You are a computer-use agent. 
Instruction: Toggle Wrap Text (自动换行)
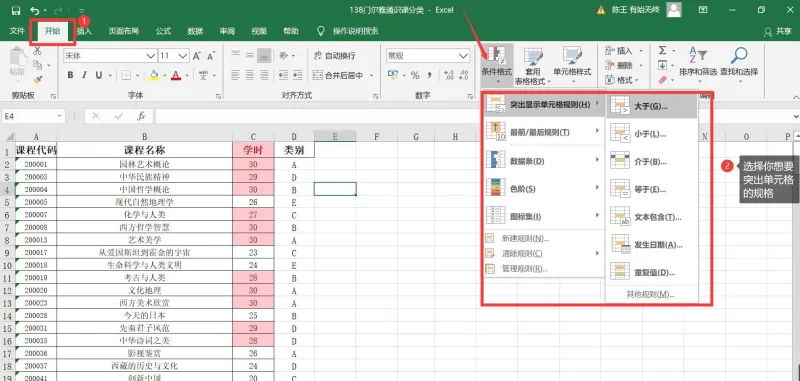335,55
